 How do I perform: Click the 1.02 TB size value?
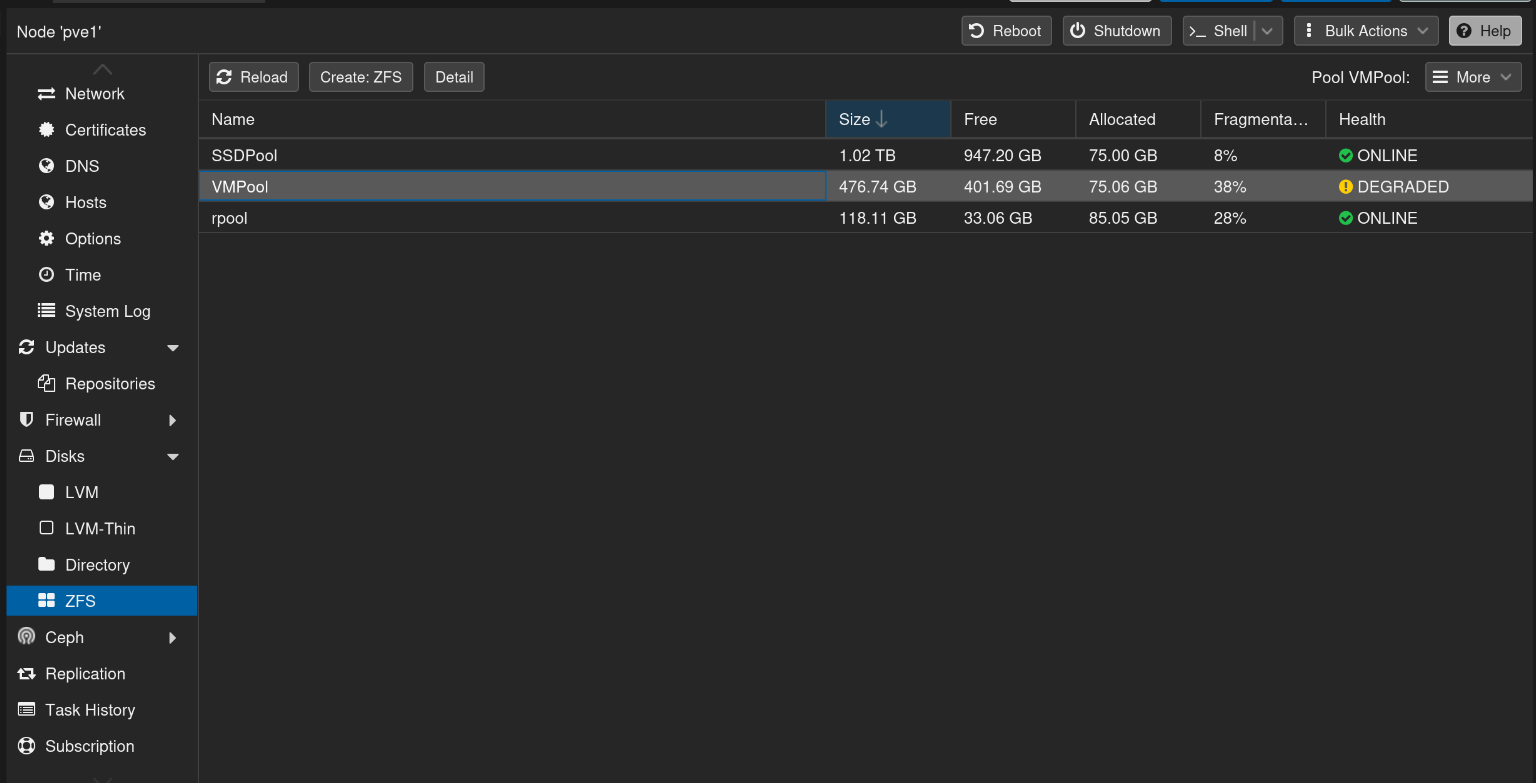pyautogui.click(x=867, y=156)
